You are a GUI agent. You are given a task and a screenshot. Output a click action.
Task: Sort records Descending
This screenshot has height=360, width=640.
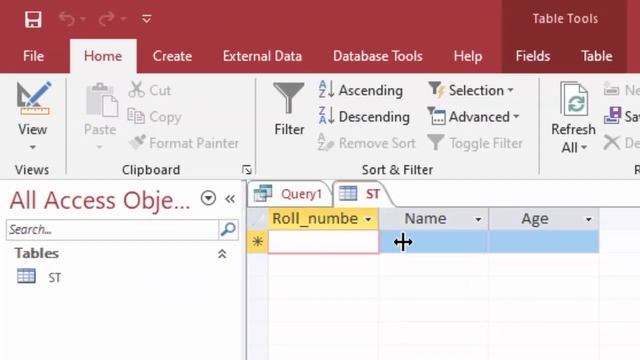point(364,117)
